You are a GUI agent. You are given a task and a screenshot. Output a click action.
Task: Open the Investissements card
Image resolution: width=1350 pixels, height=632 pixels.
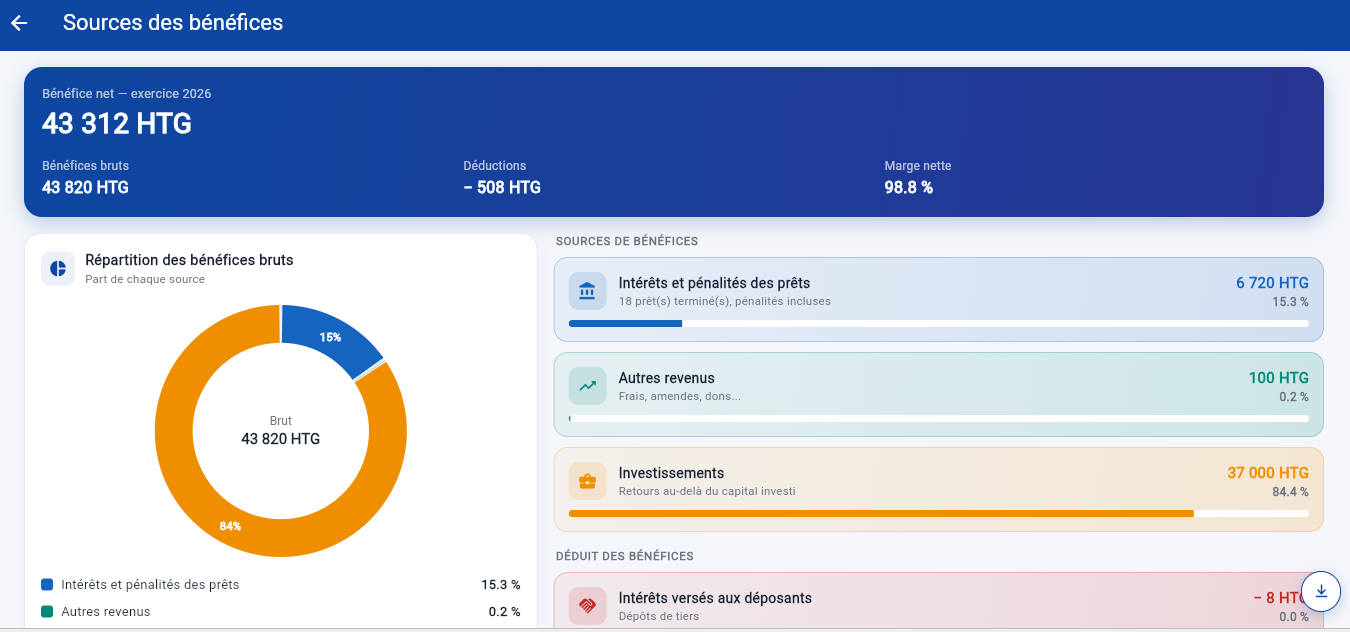tap(938, 489)
